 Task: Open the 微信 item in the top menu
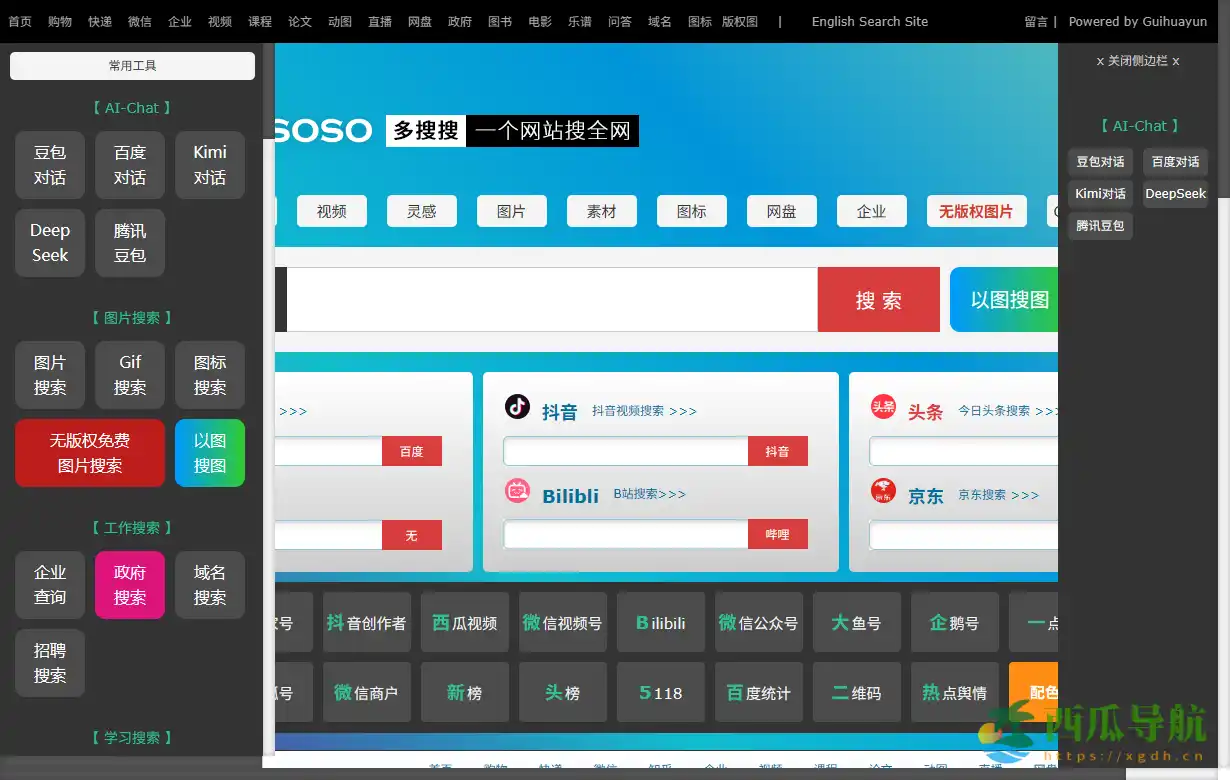139,21
